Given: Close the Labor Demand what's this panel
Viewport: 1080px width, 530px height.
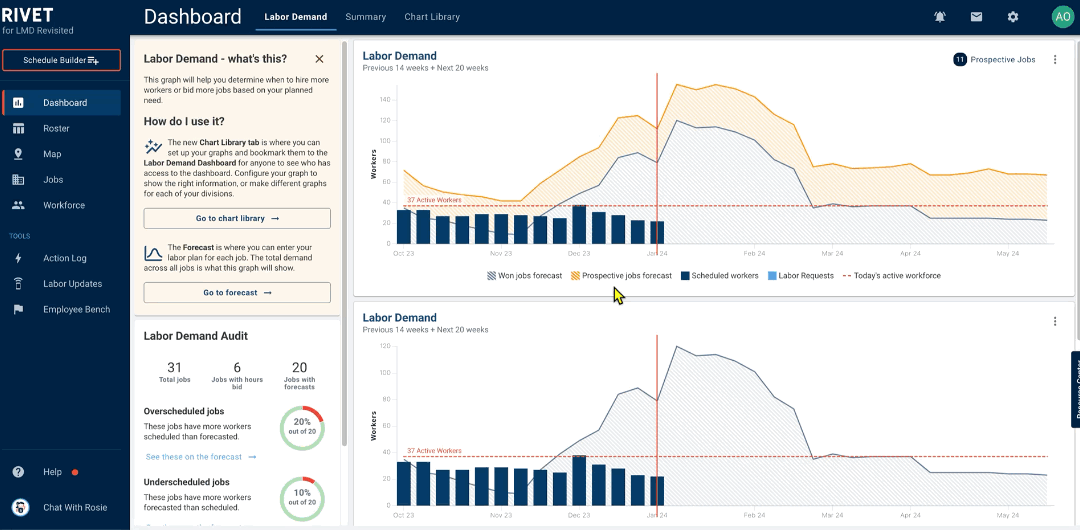Looking at the screenshot, I should (x=319, y=59).
